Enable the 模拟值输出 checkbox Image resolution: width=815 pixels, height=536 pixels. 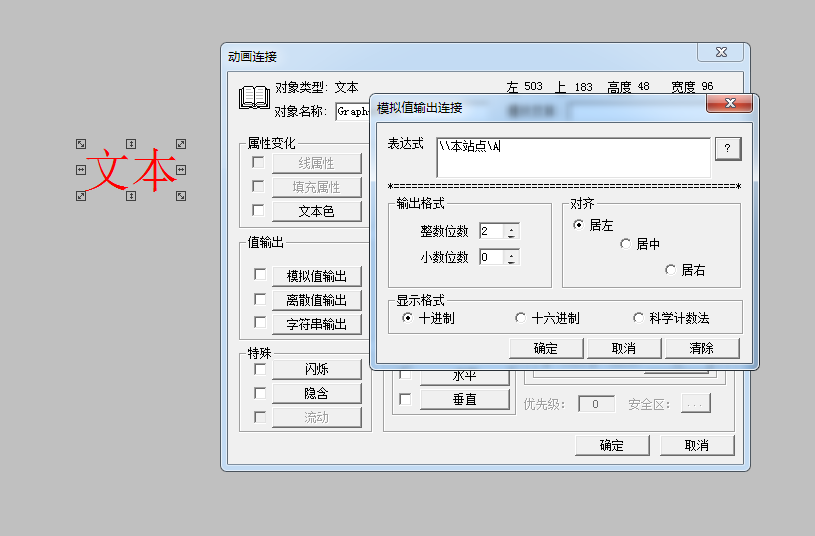click(x=259, y=275)
